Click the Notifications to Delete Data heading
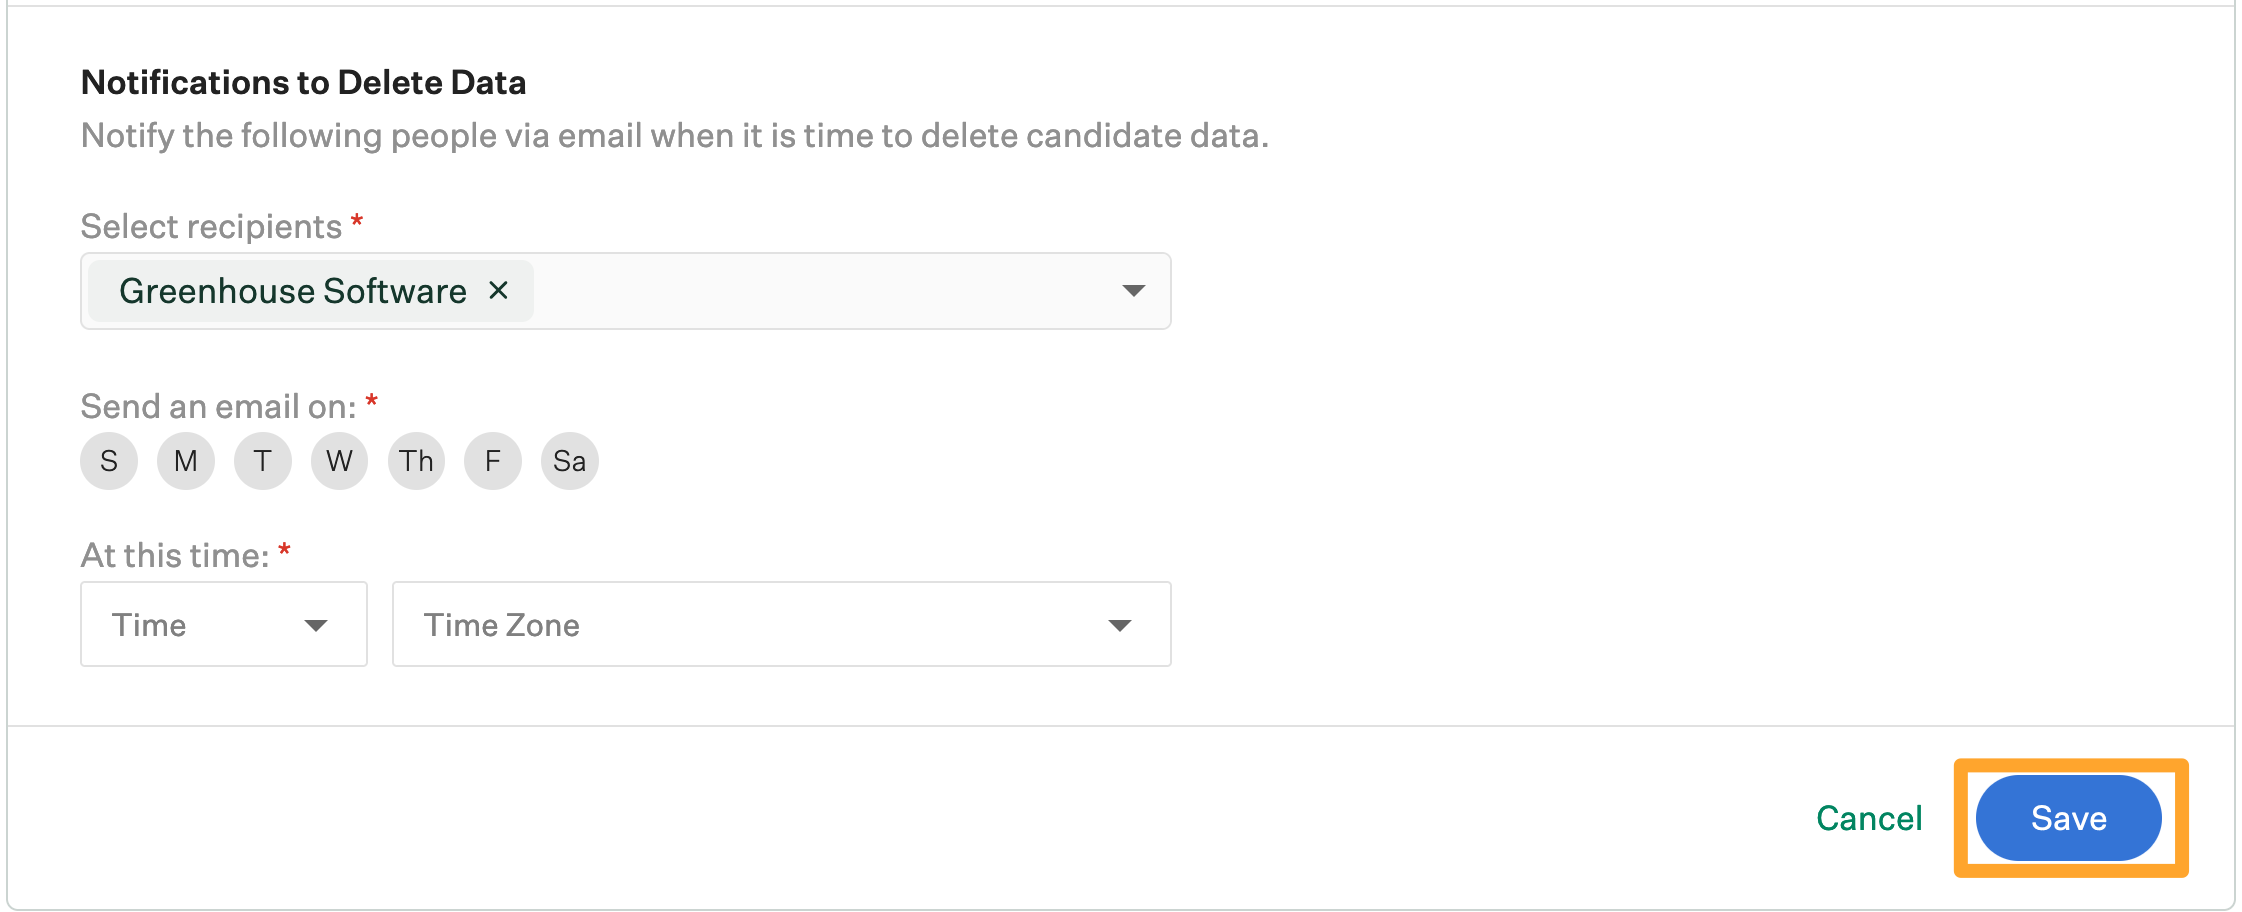 pyautogui.click(x=303, y=82)
